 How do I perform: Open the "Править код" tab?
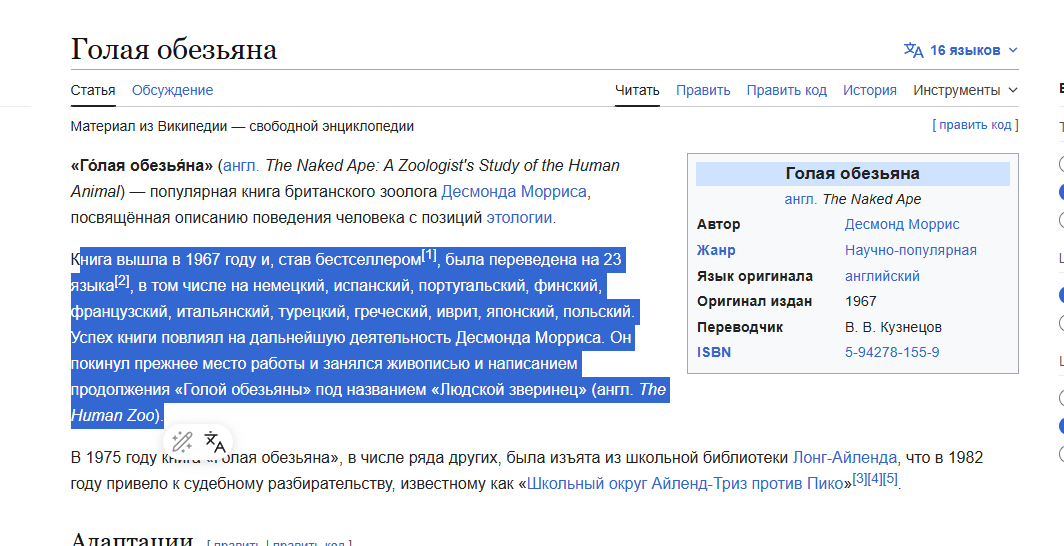coord(786,90)
